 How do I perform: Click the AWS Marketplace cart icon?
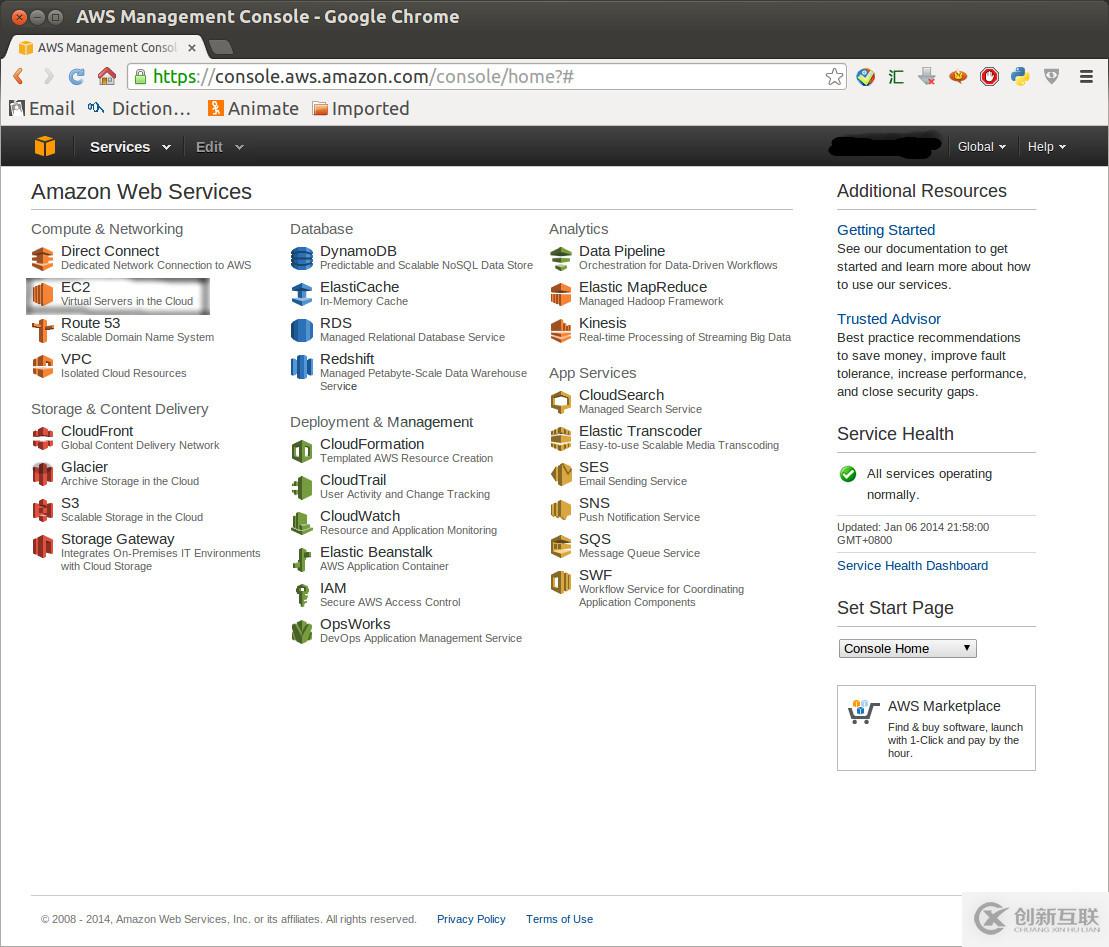pyautogui.click(x=863, y=711)
